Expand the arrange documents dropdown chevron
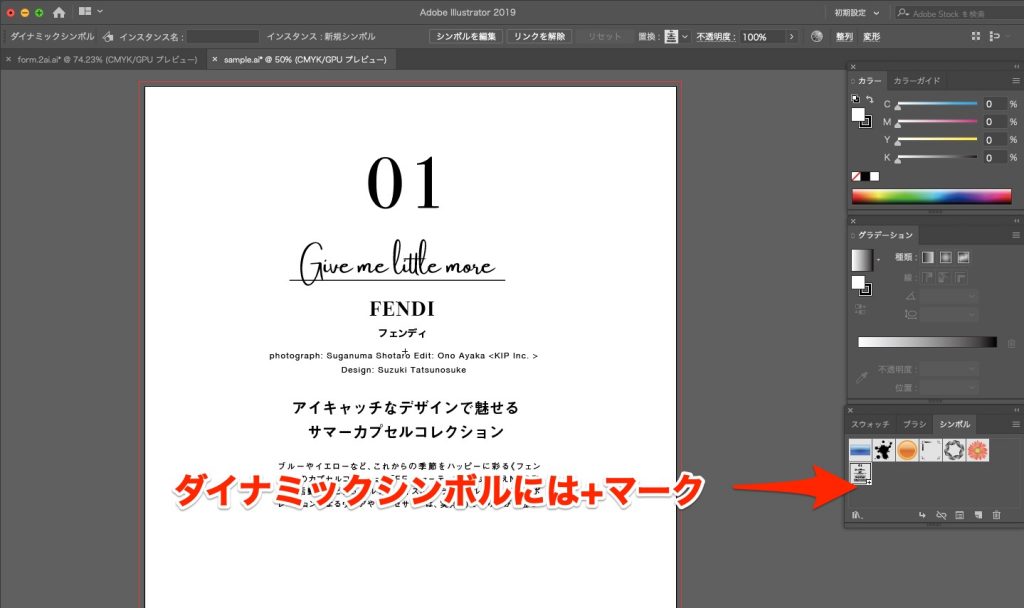Screen dimensions: 1024x608 [x=100, y=11]
